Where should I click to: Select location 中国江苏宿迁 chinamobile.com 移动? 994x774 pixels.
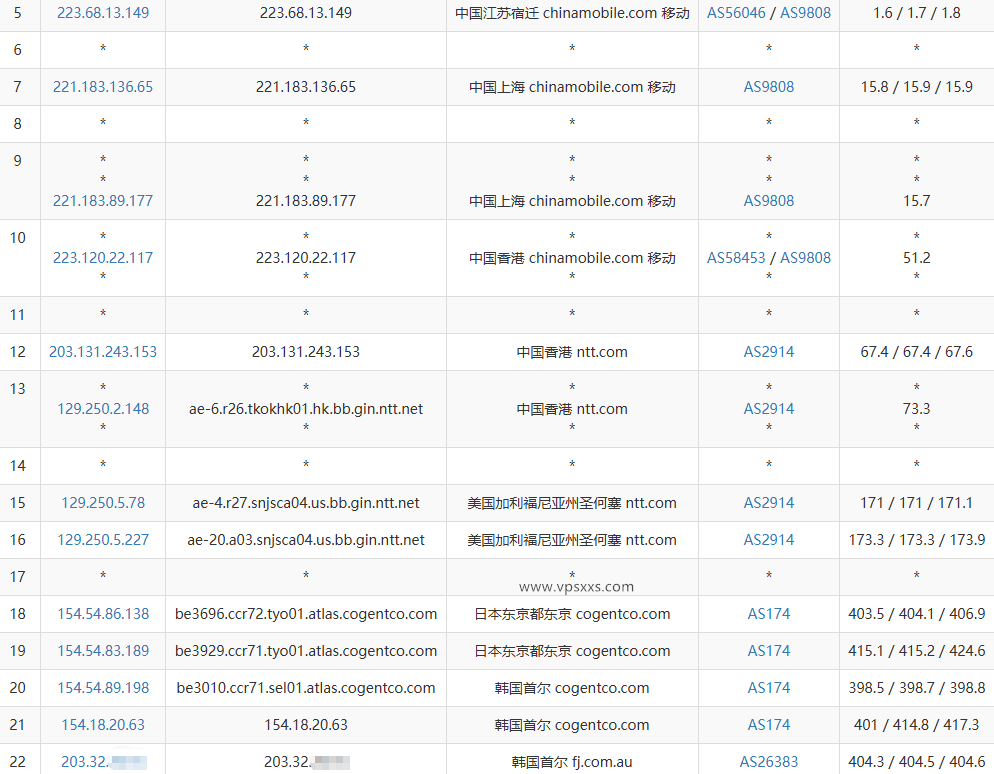[x=572, y=13]
